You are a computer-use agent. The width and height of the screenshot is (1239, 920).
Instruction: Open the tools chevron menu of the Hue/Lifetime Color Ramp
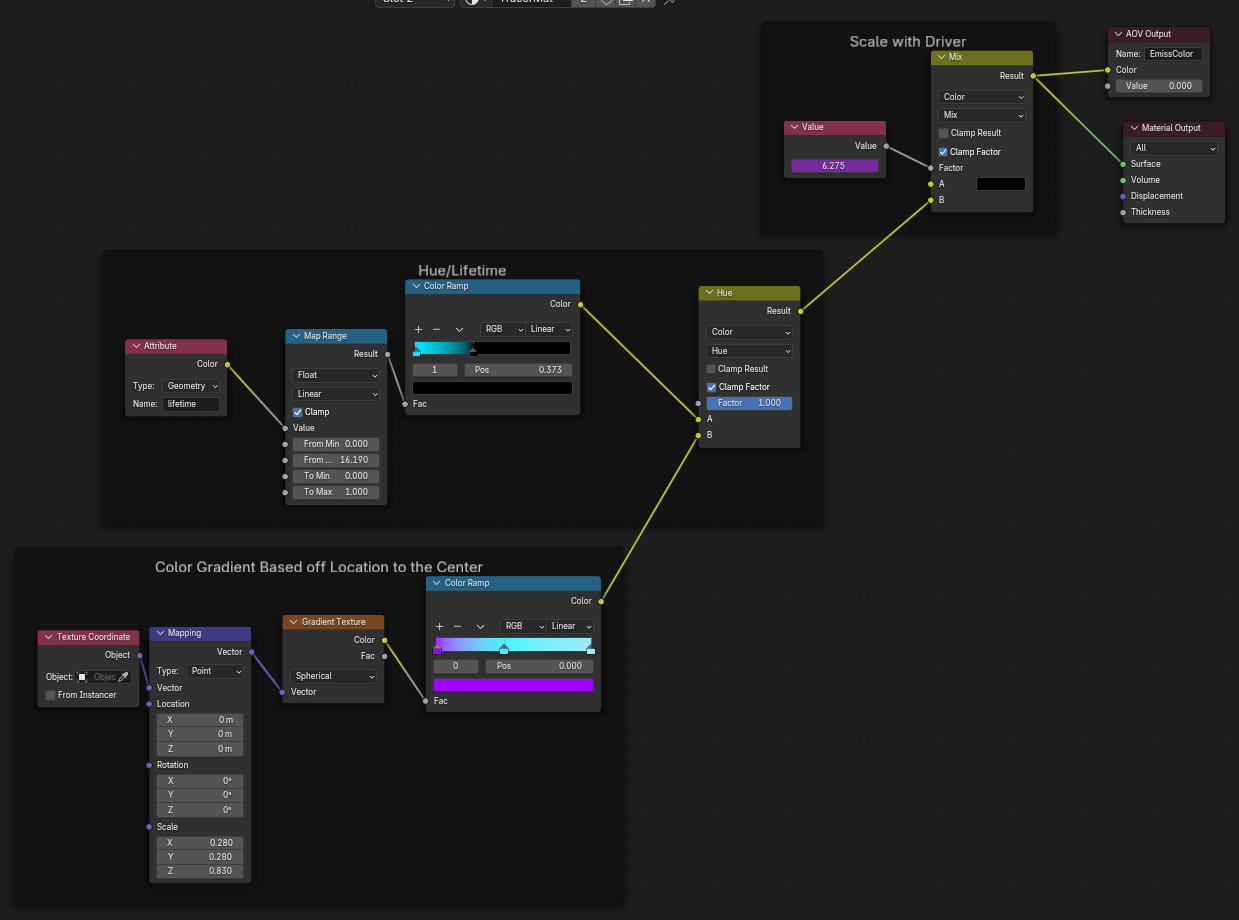(x=459, y=329)
